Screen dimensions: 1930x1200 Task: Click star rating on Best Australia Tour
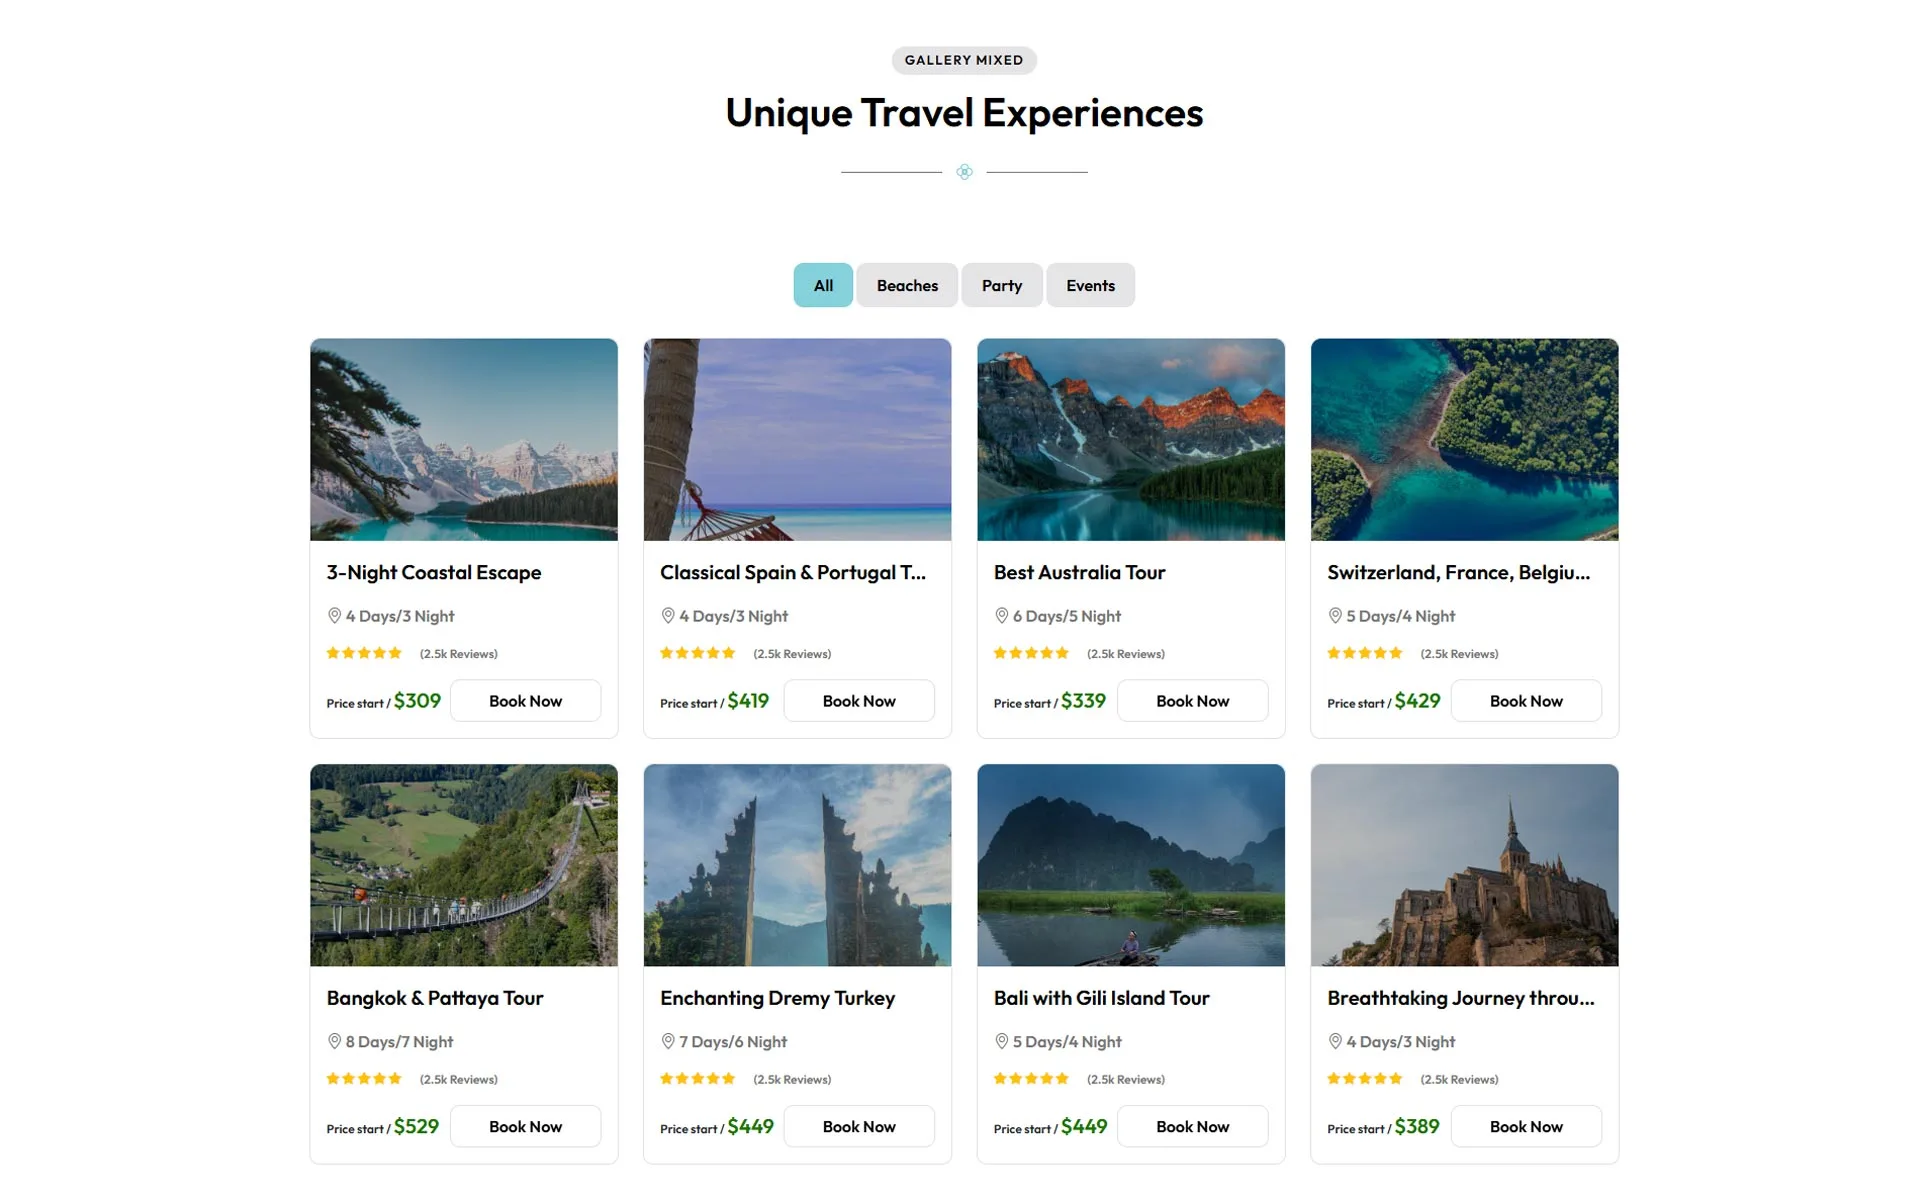point(1031,653)
